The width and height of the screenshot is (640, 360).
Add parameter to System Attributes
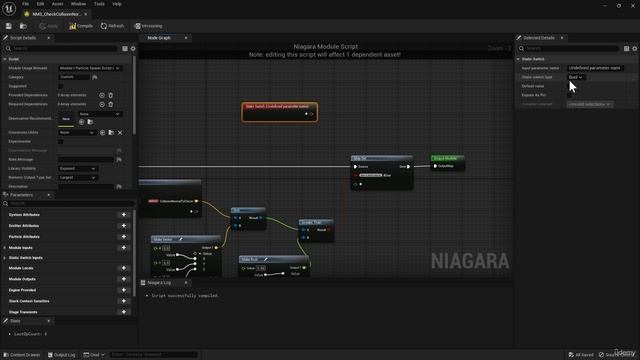coord(124,215)
